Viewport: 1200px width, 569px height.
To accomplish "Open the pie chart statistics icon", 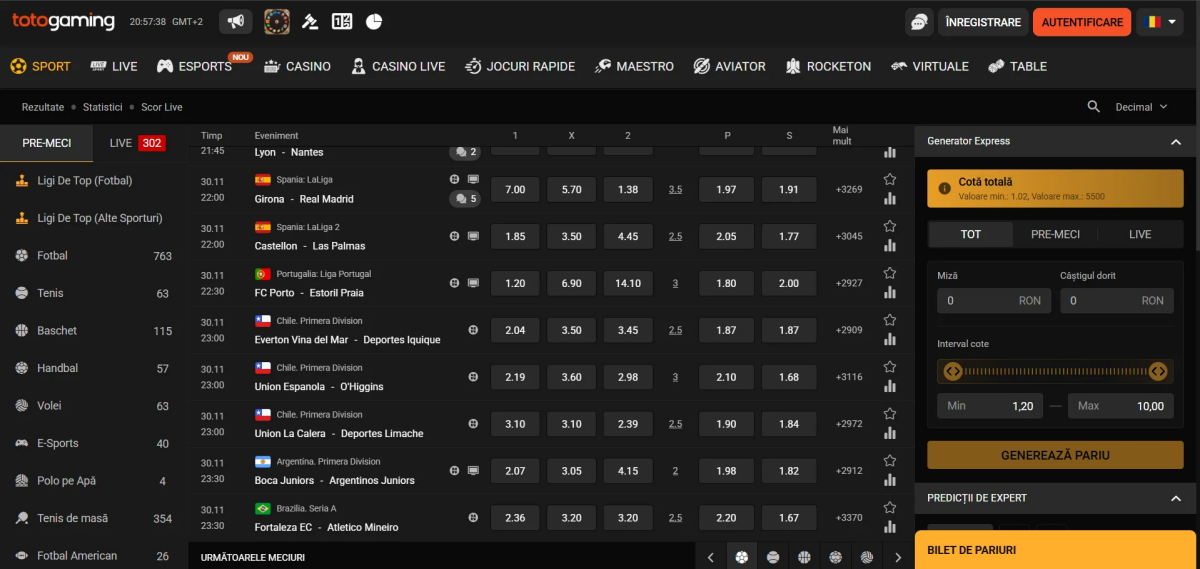I will 374,21.
